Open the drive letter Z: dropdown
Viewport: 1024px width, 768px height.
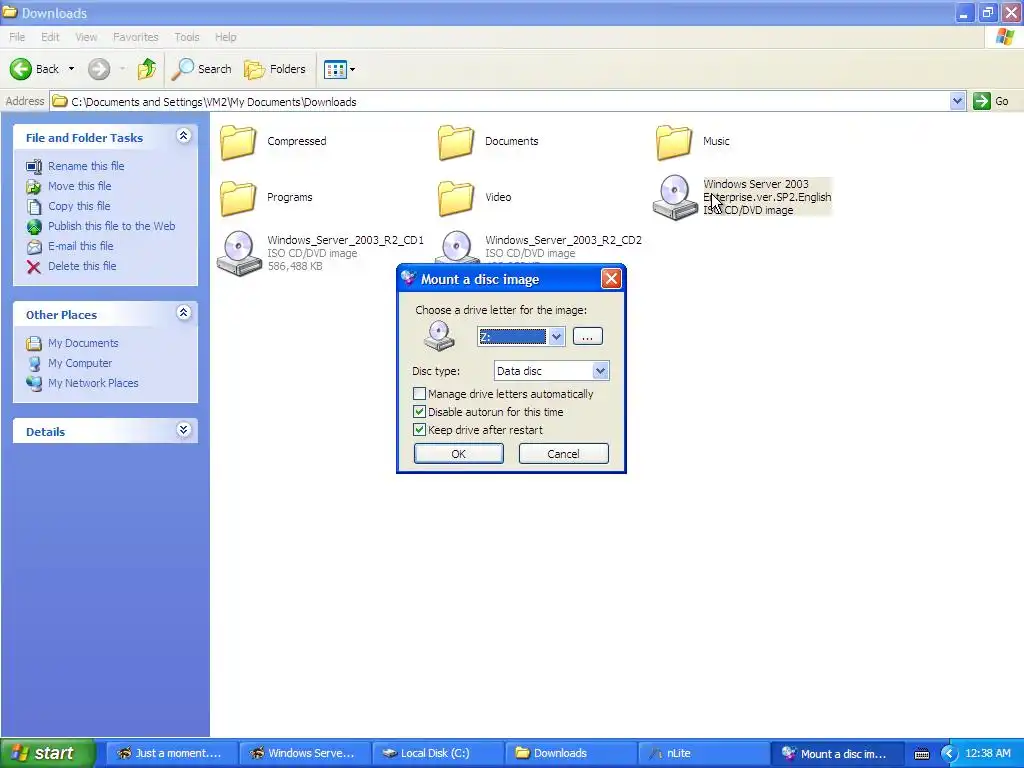556,337
